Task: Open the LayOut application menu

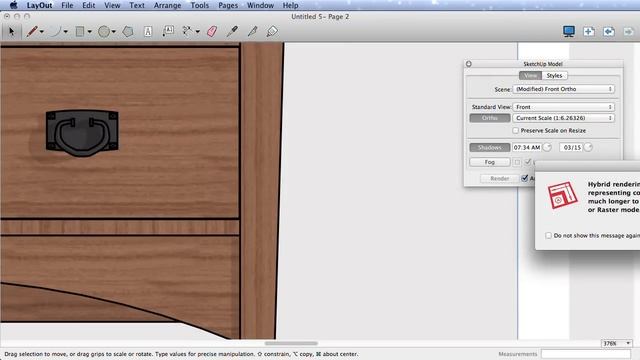Action: 40,5
